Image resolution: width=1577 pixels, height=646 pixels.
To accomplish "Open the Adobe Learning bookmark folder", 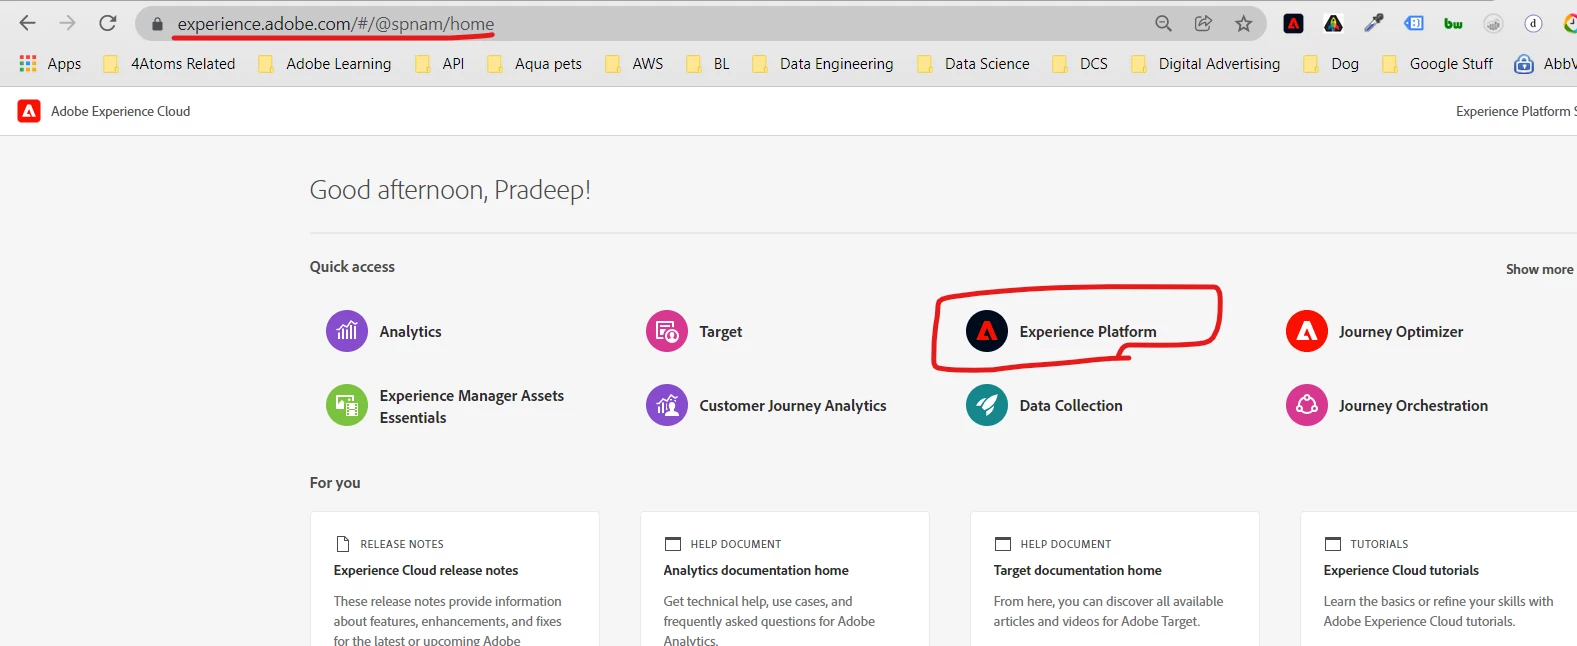I will pyautogui.click(x=324, y=64).
